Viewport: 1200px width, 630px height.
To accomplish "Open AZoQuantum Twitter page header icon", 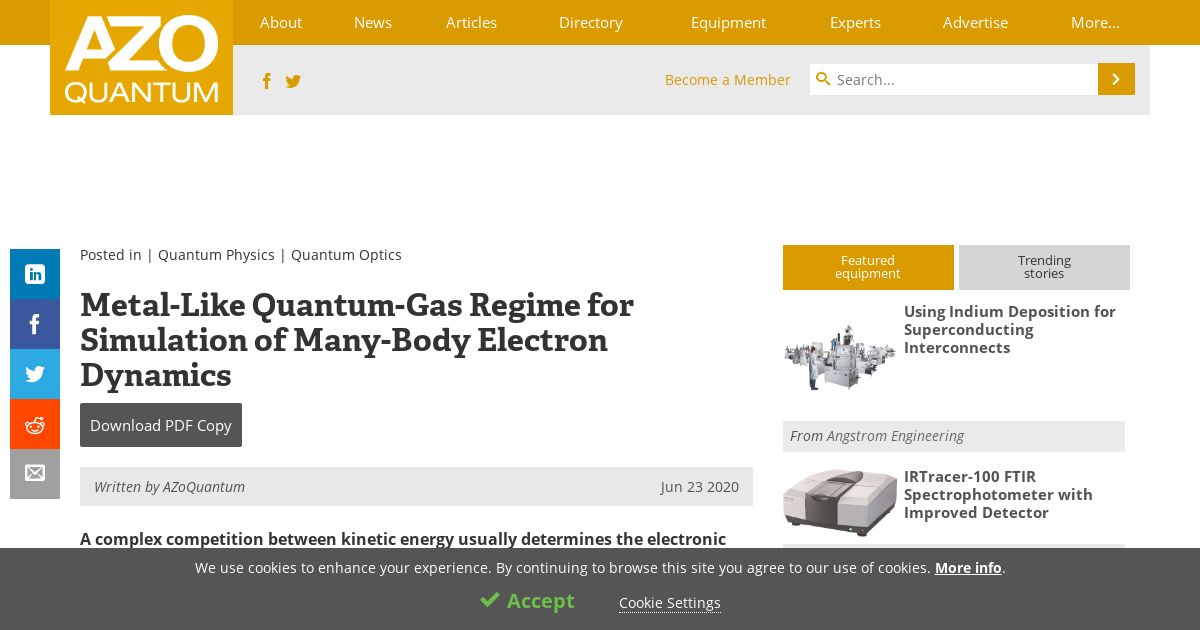I will pyautogui.click(x=293, y=81).
